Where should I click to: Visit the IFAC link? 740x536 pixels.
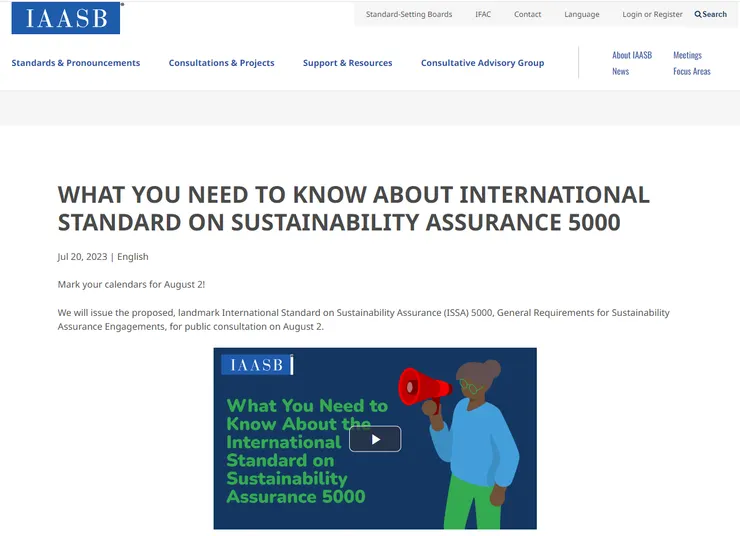tap(483, 15)
